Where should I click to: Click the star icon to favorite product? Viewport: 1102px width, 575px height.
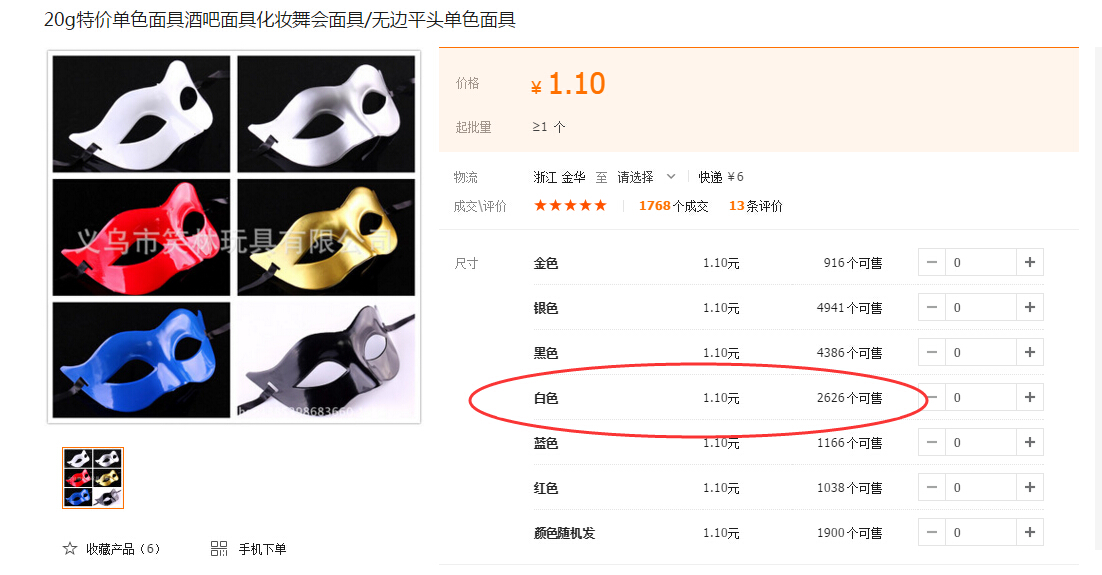(x=70, y=549)
